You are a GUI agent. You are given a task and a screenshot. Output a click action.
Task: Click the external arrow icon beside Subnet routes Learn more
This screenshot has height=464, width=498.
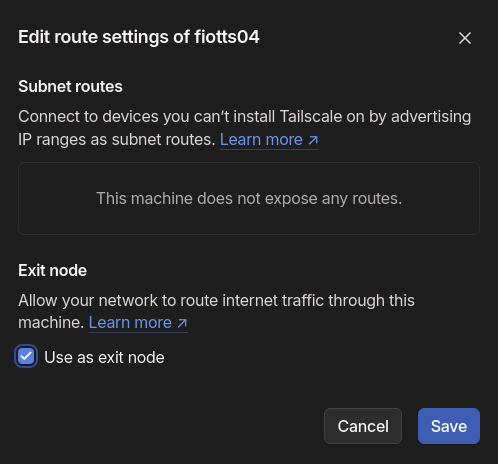(x=313, y=140)
